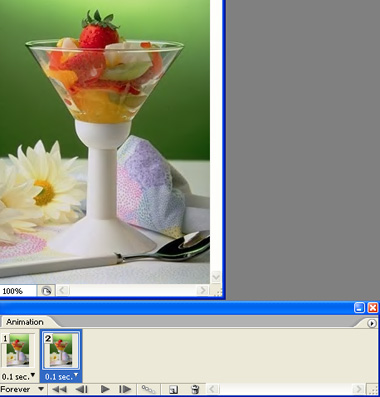Screen dimensions: 380x397
Task: Delete the selected animation frame
Action: coord(195,389)
